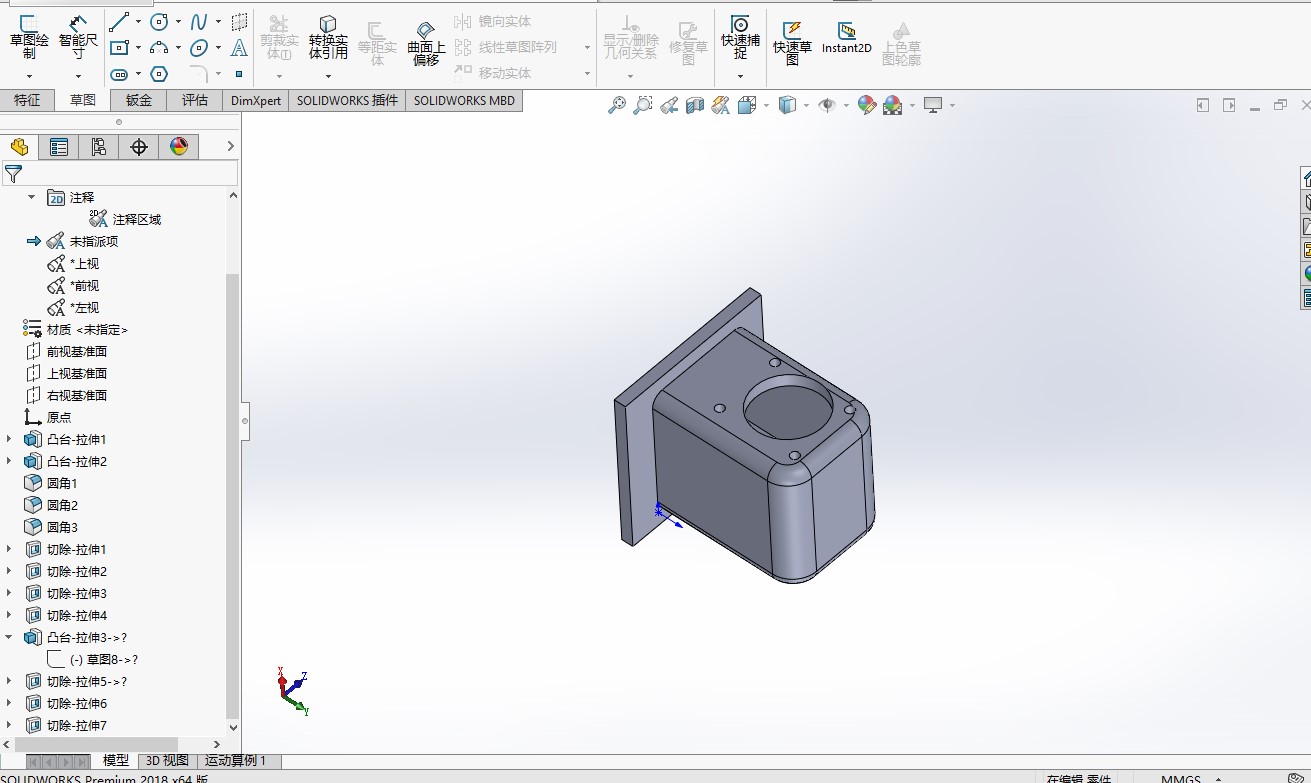
Task: Select the Line sketch tool
Action: [x=119, y=21]
